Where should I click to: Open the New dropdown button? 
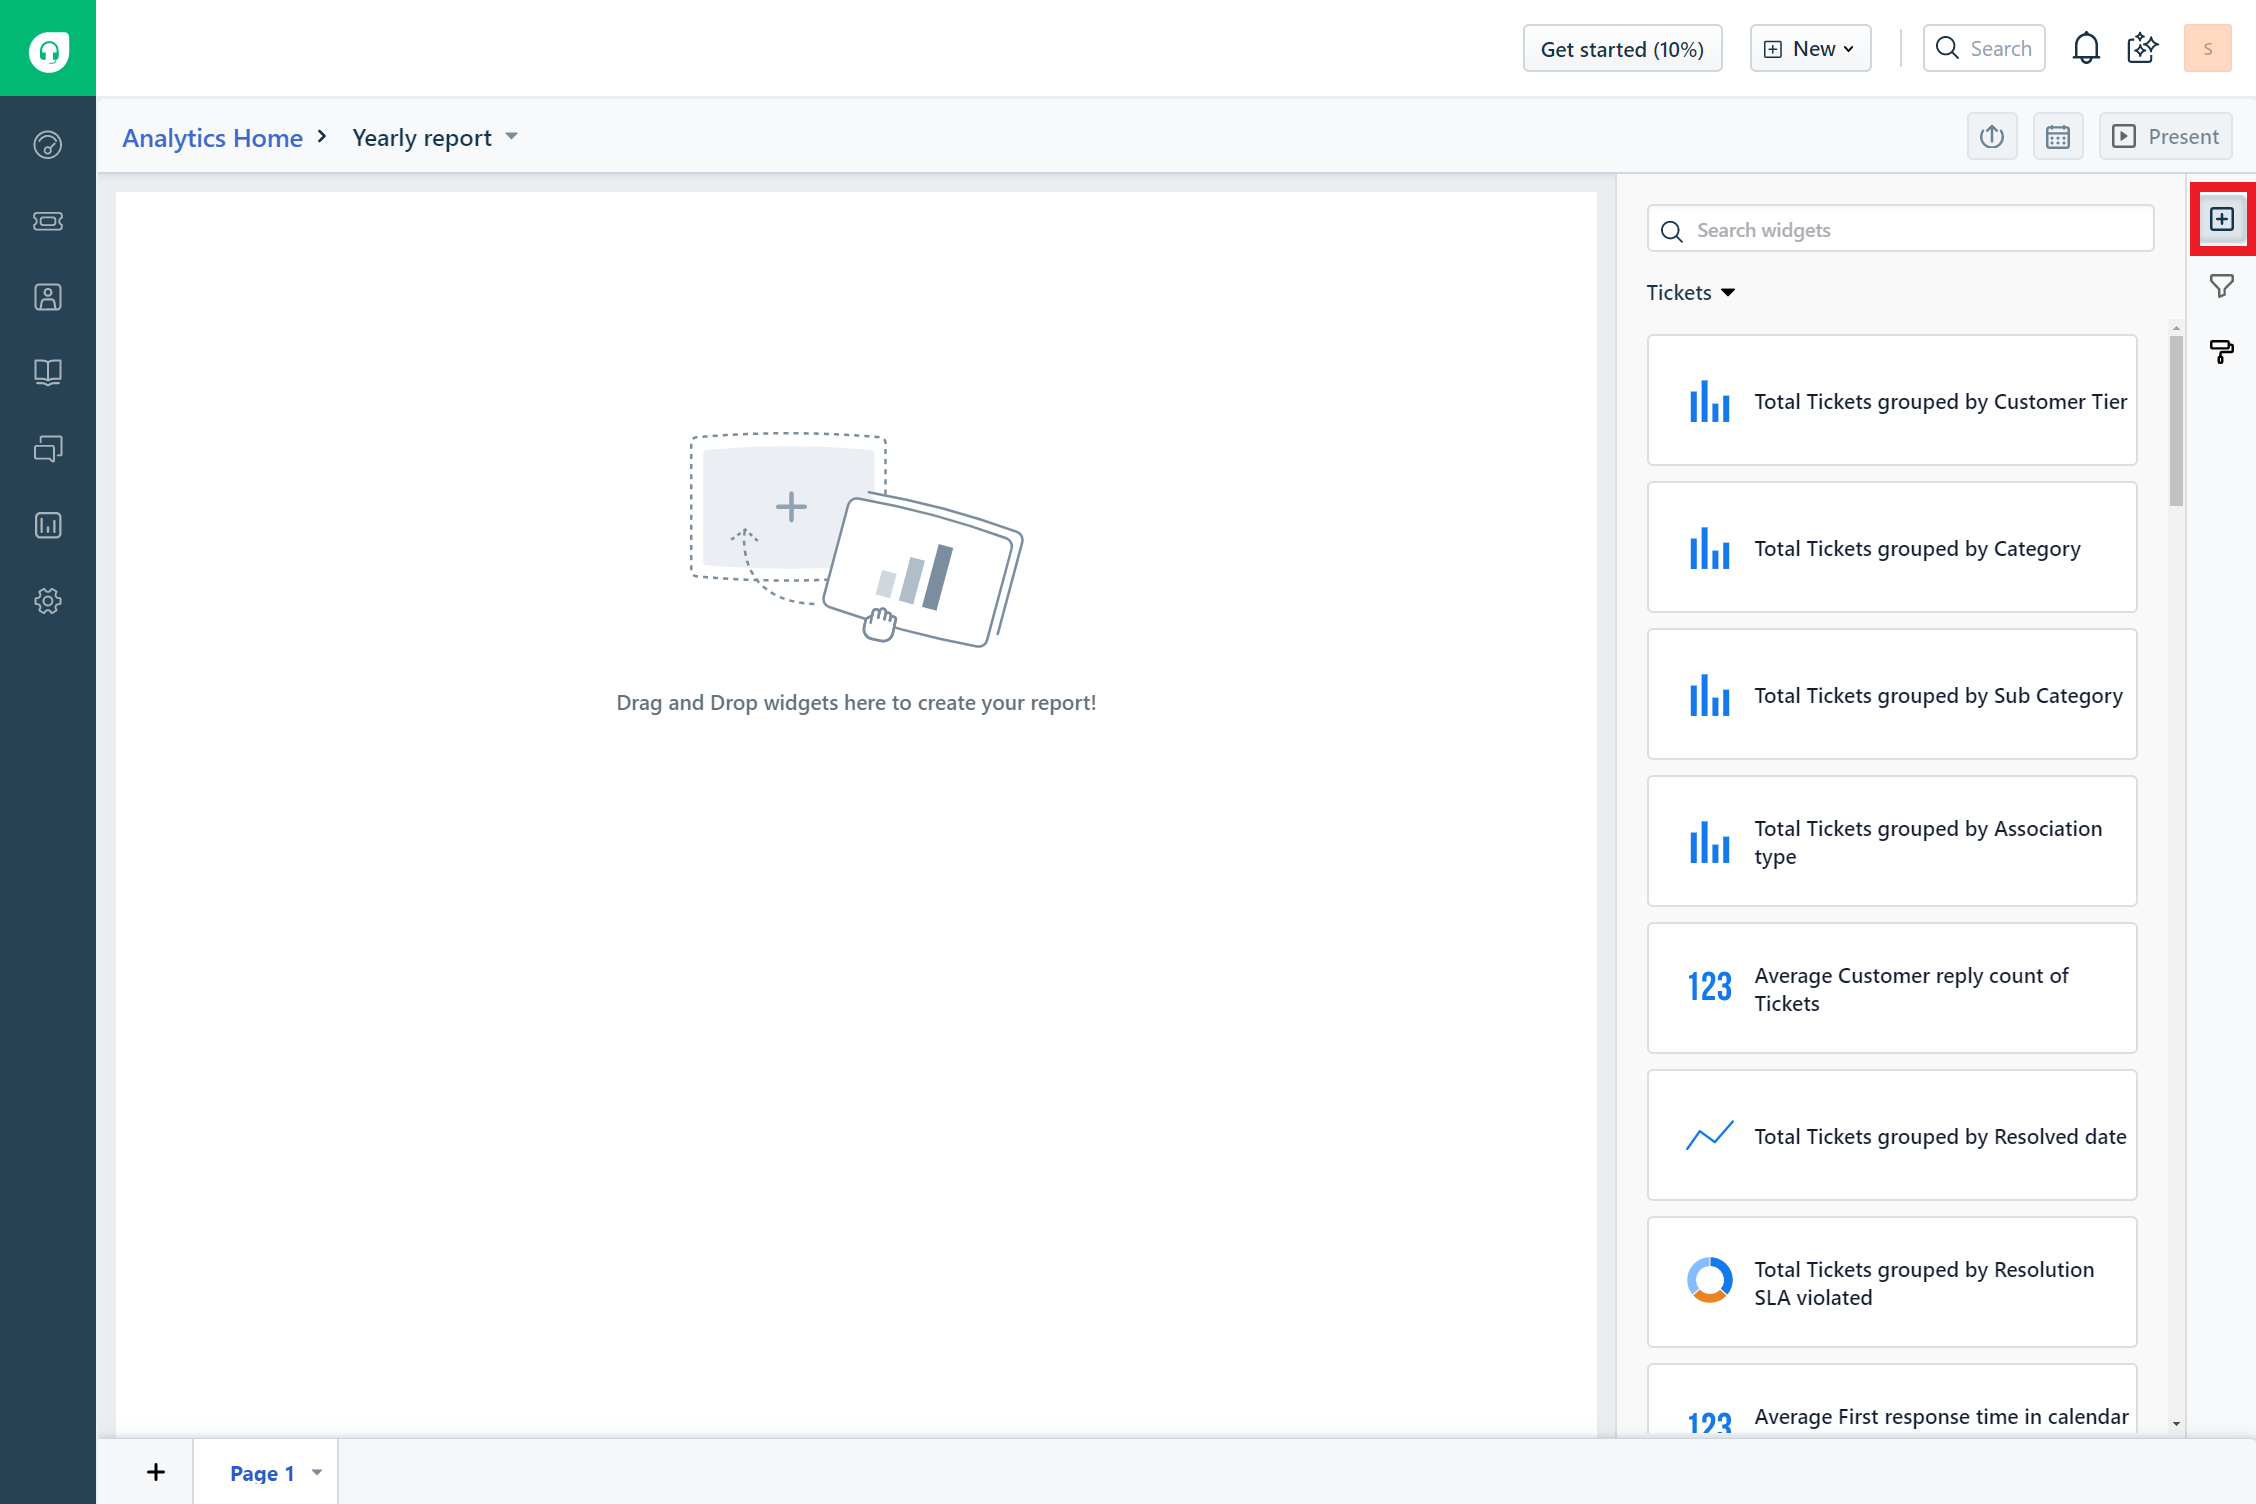tap(1809, 48)
